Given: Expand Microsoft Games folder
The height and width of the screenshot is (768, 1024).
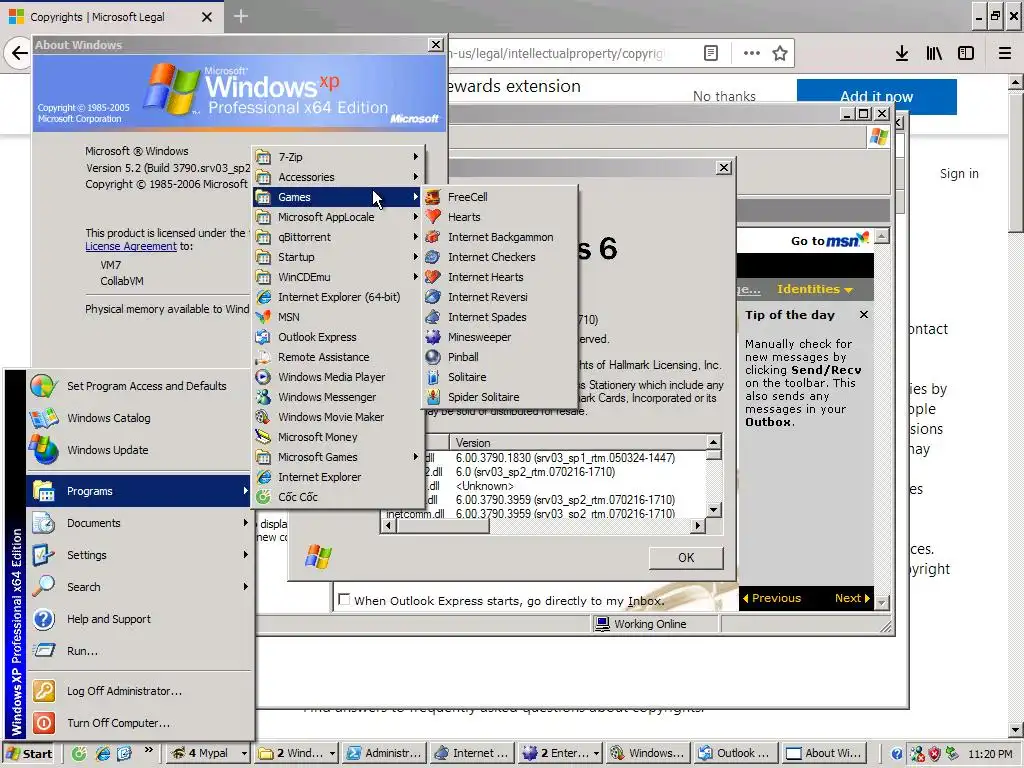Looking at the screenshot, I should (x=338, y=457).
